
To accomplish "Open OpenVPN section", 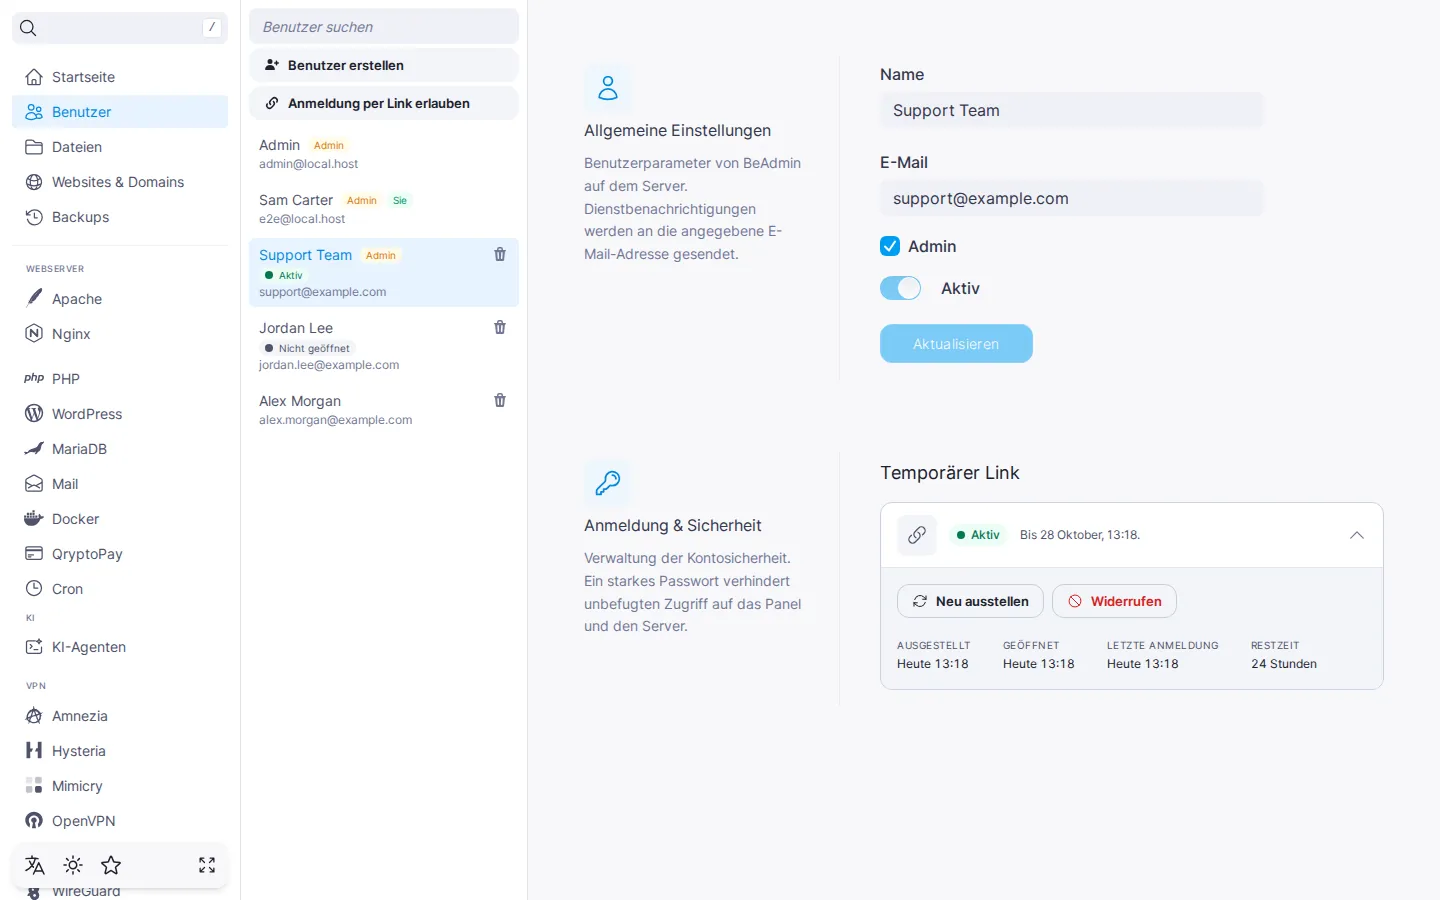I will coord(120,821).
